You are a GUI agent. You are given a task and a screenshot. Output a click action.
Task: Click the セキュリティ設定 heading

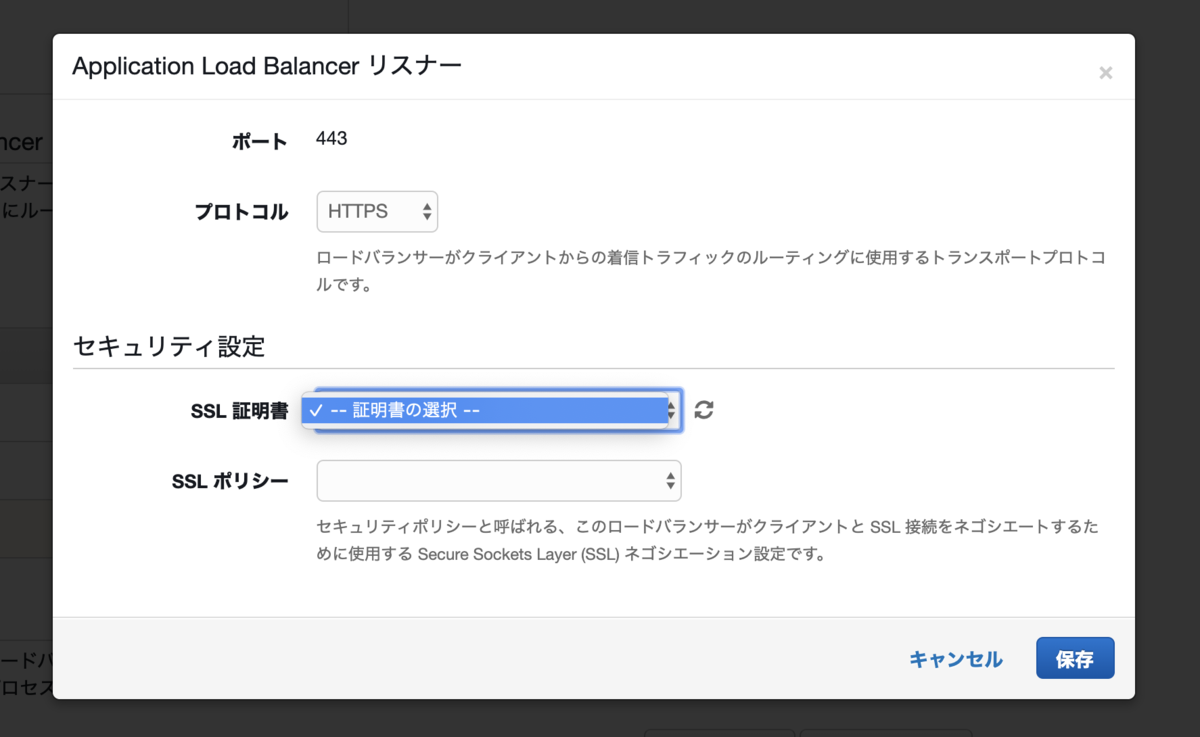169,346
